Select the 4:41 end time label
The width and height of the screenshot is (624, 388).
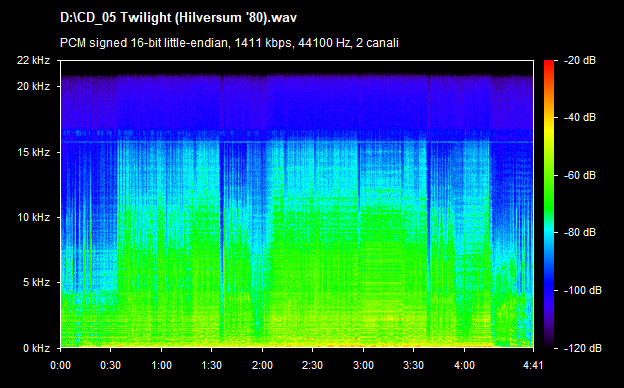click(533, 365)
